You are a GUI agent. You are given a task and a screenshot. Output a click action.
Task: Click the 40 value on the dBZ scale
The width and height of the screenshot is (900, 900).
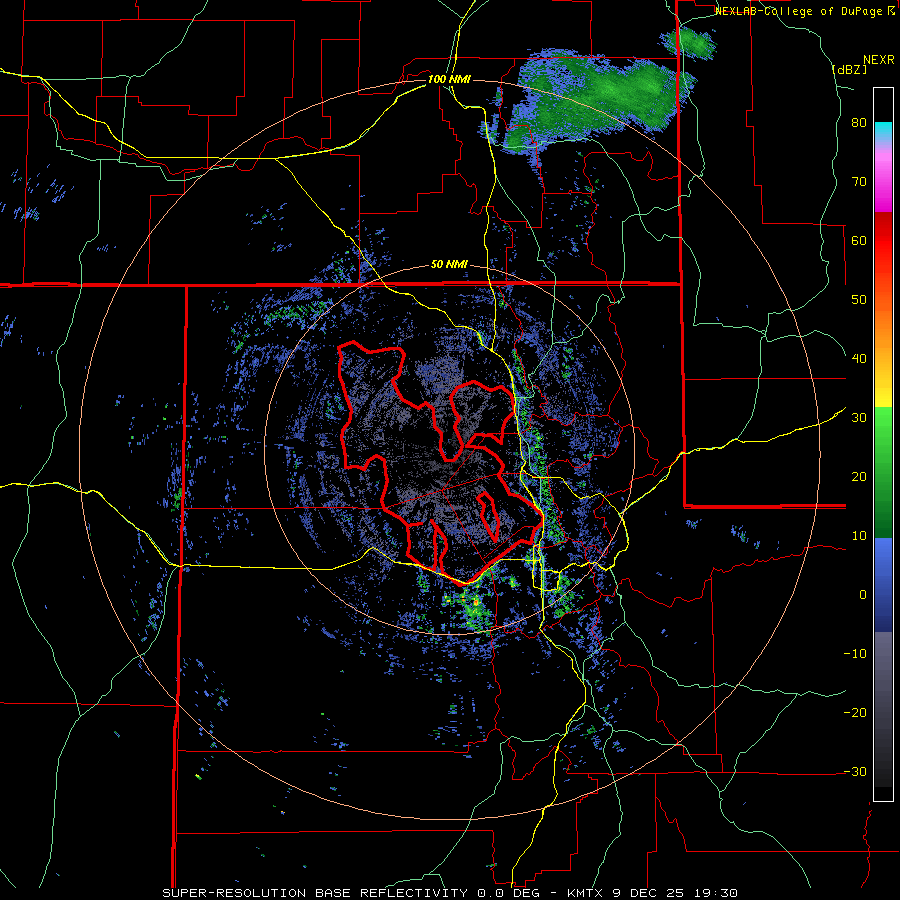(859, 359)
